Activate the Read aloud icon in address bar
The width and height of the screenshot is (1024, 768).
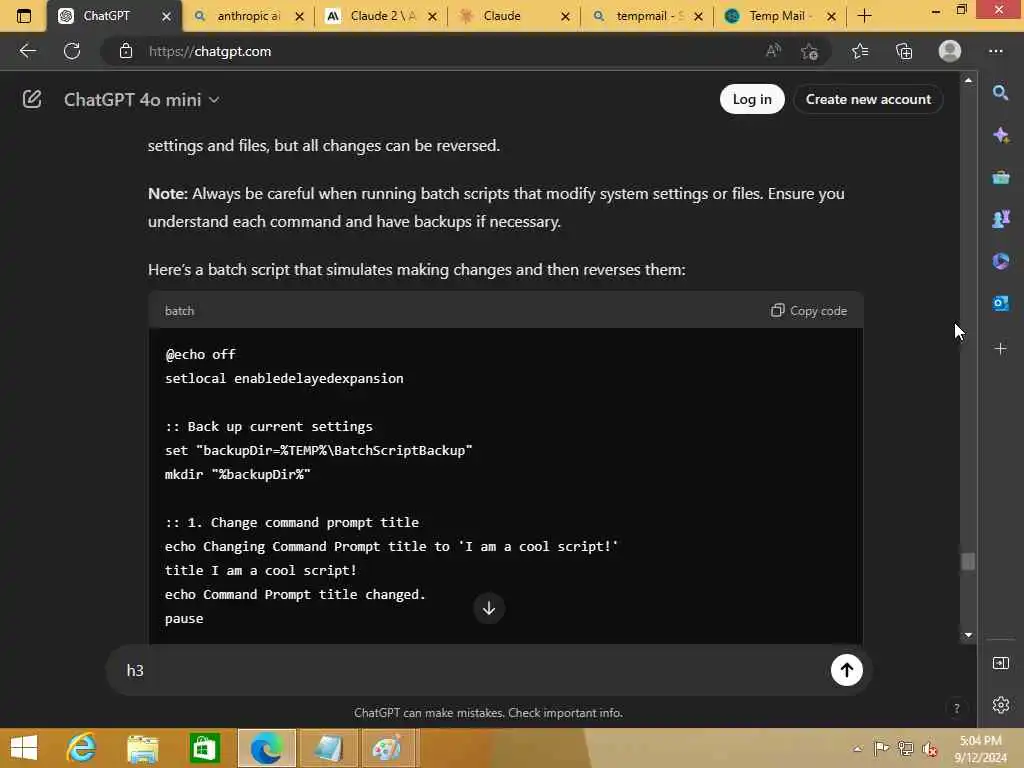click(773, 51)
